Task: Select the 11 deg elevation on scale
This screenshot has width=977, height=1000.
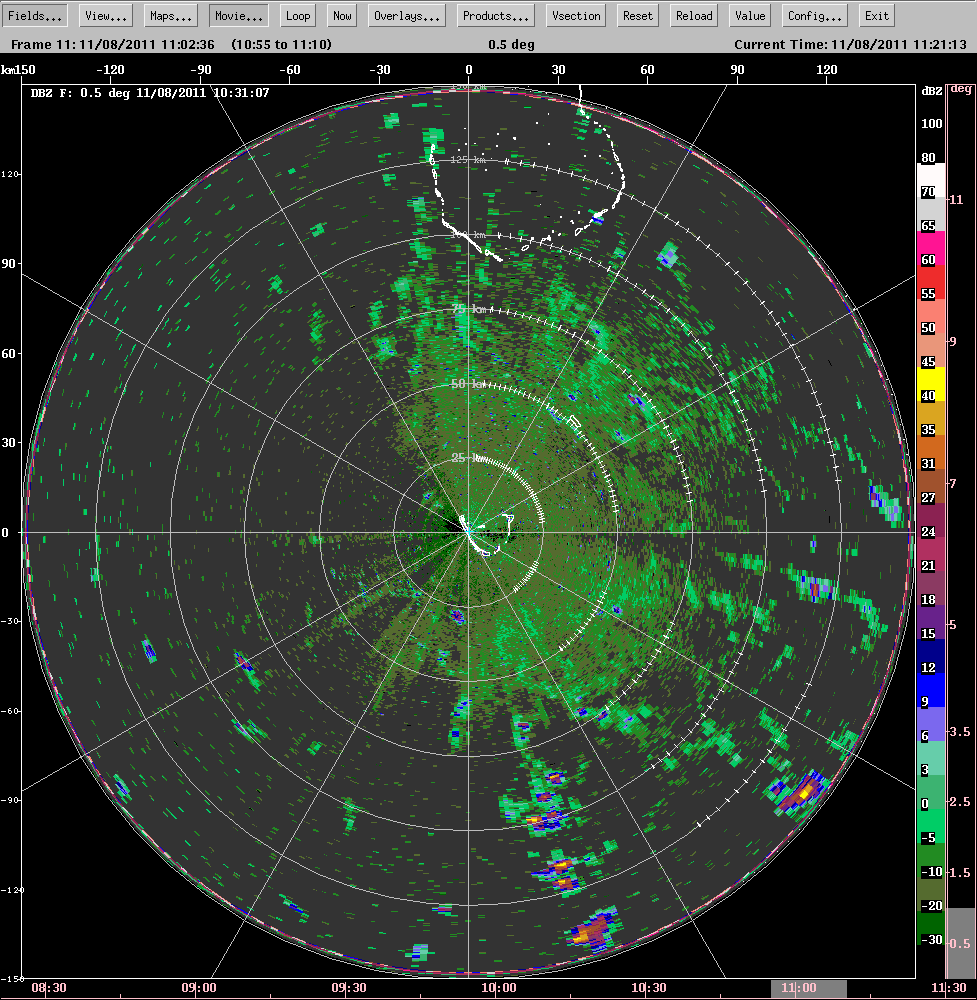Action: click(x=960, y=200)
